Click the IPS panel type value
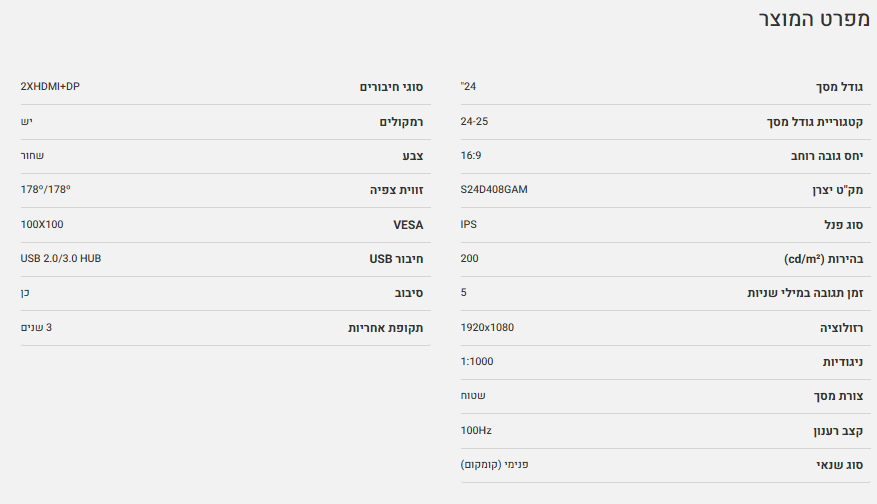Image resolution: width=877 pixels, height=504 pixels. pyautogui.click(x=469, y=224)
